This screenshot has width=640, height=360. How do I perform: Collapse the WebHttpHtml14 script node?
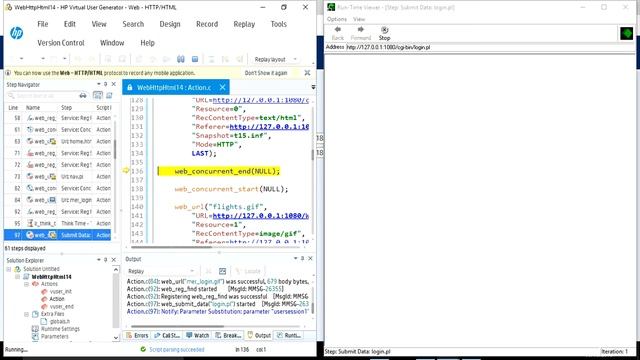click(x=18, y=277)
